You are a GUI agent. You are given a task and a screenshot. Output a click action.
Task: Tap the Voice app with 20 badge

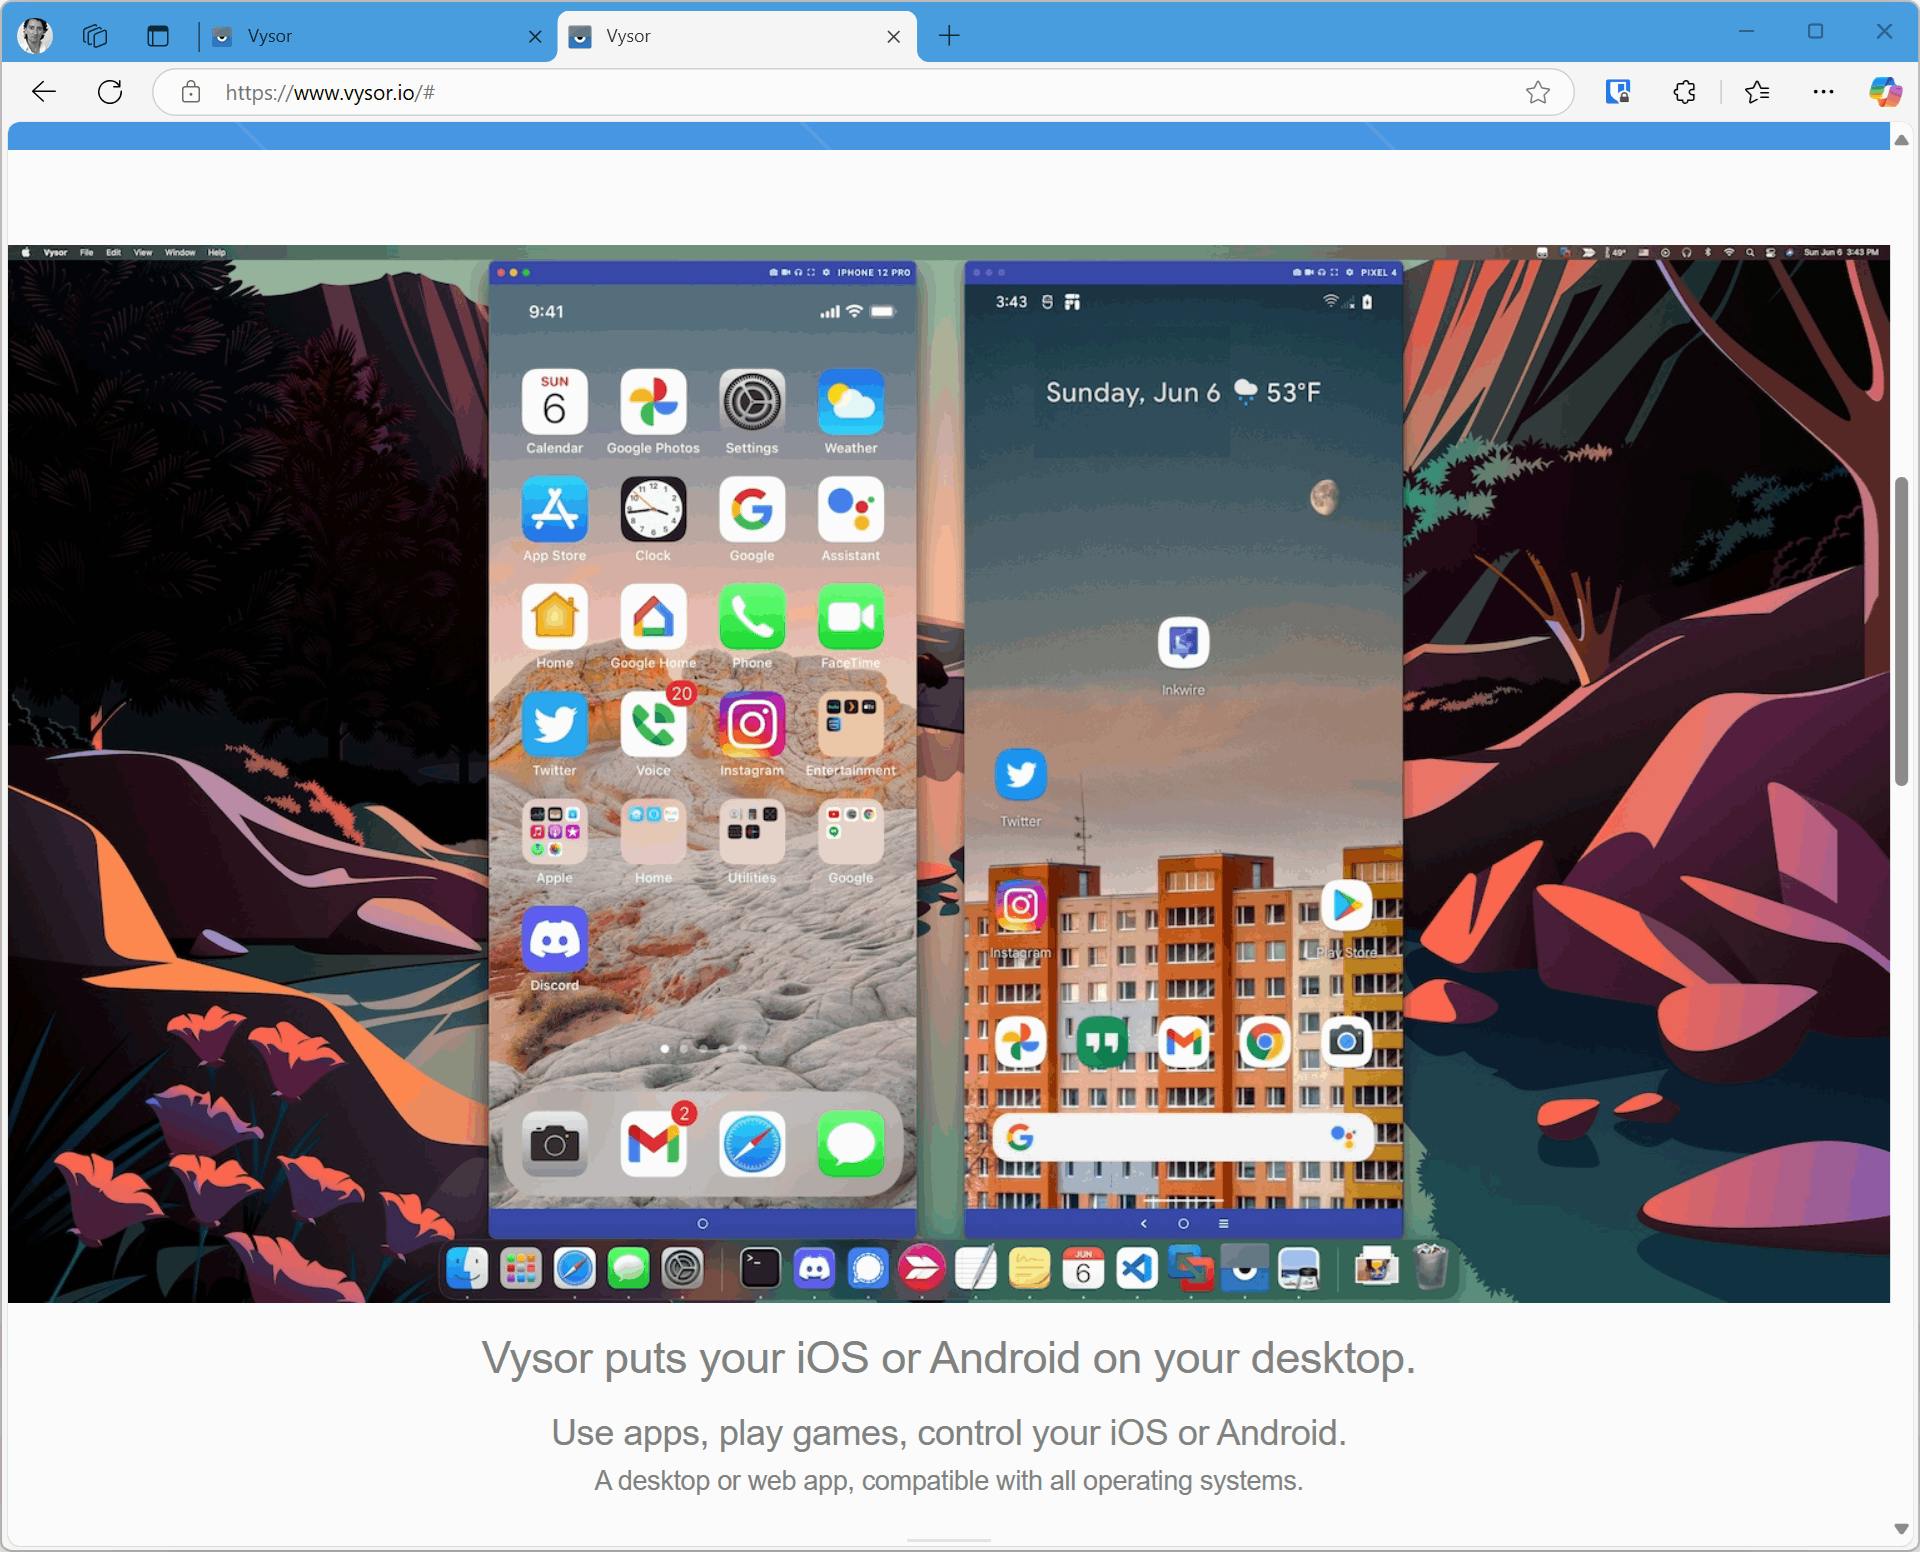point(653,724)
